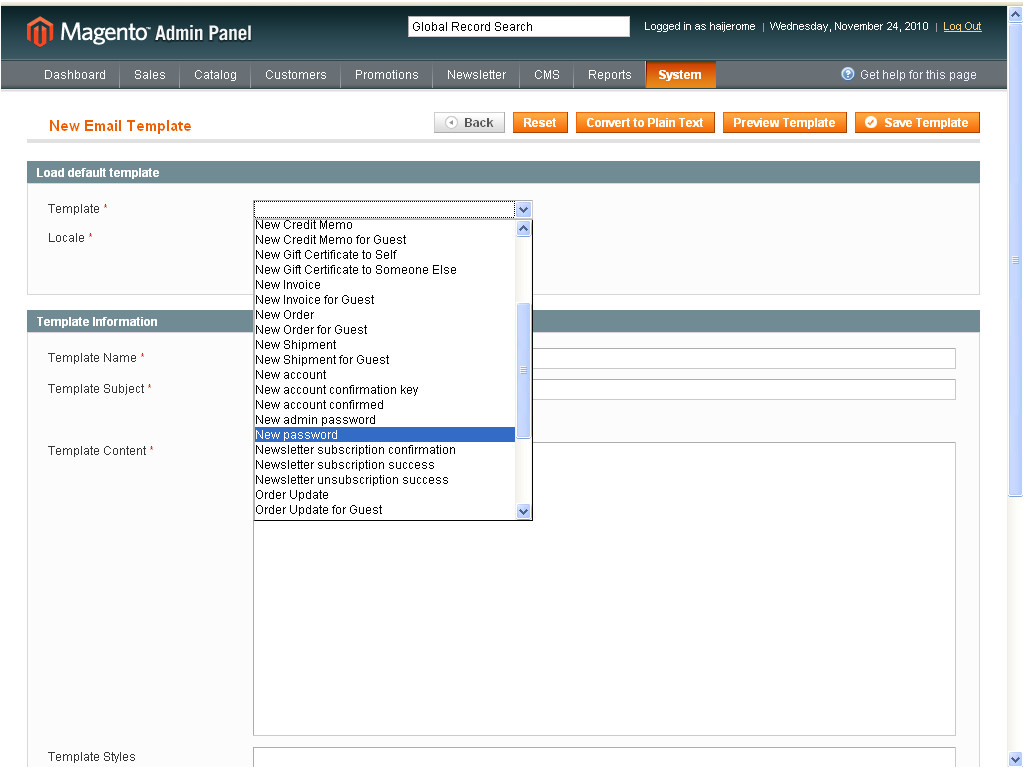This screenshot has height=768, width=1024.
Task: Click the Preview Template button
Action: (784, 123)
